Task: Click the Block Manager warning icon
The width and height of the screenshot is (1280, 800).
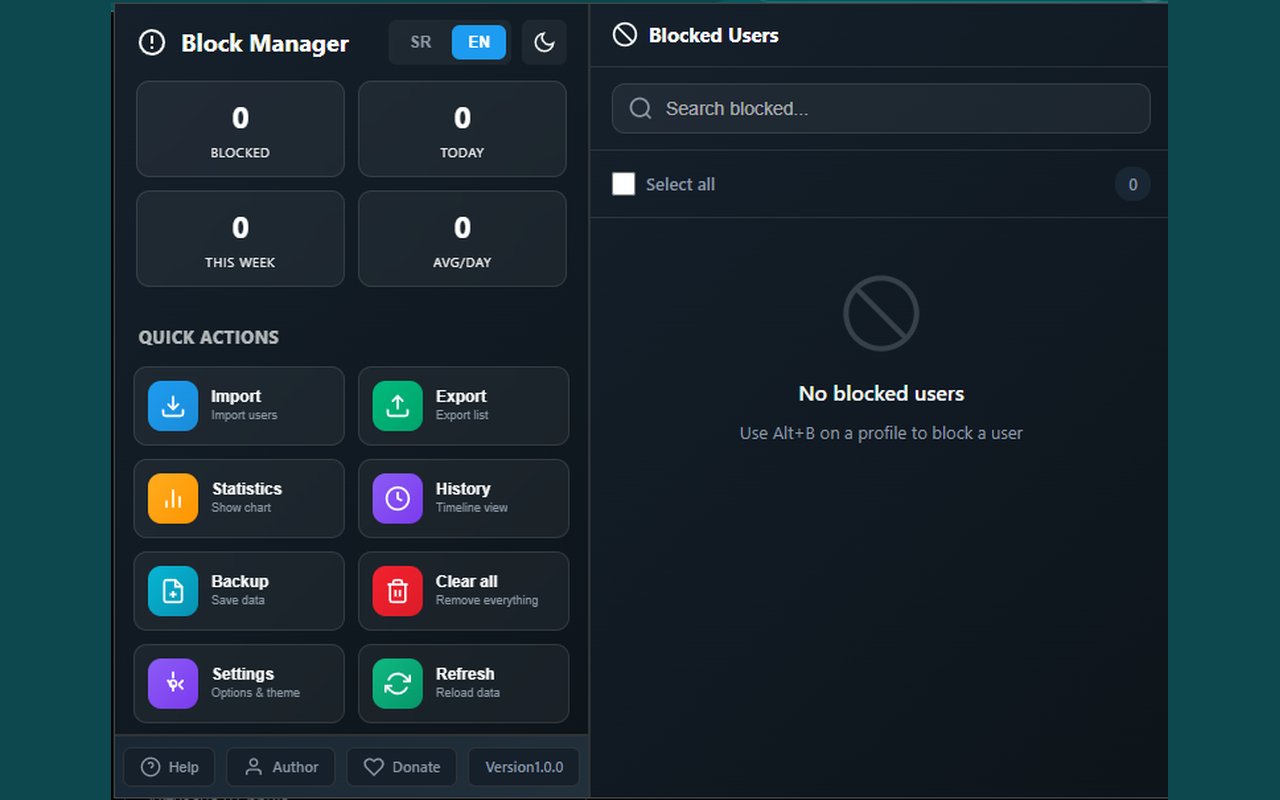Action: click(151, 42)
